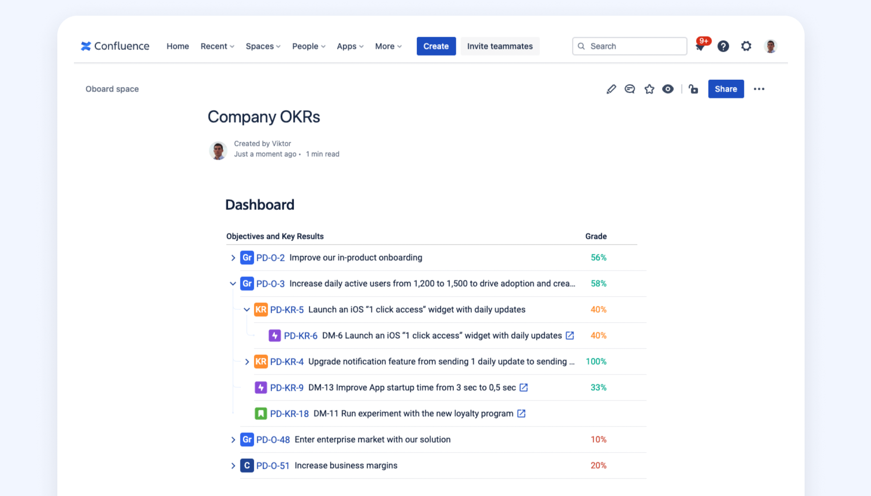Image resolution: width=871 pixels, height=496 pixels.
Task: Click 'Increase business margins' text
Action: pyautogui.click(x=346, y=465)
